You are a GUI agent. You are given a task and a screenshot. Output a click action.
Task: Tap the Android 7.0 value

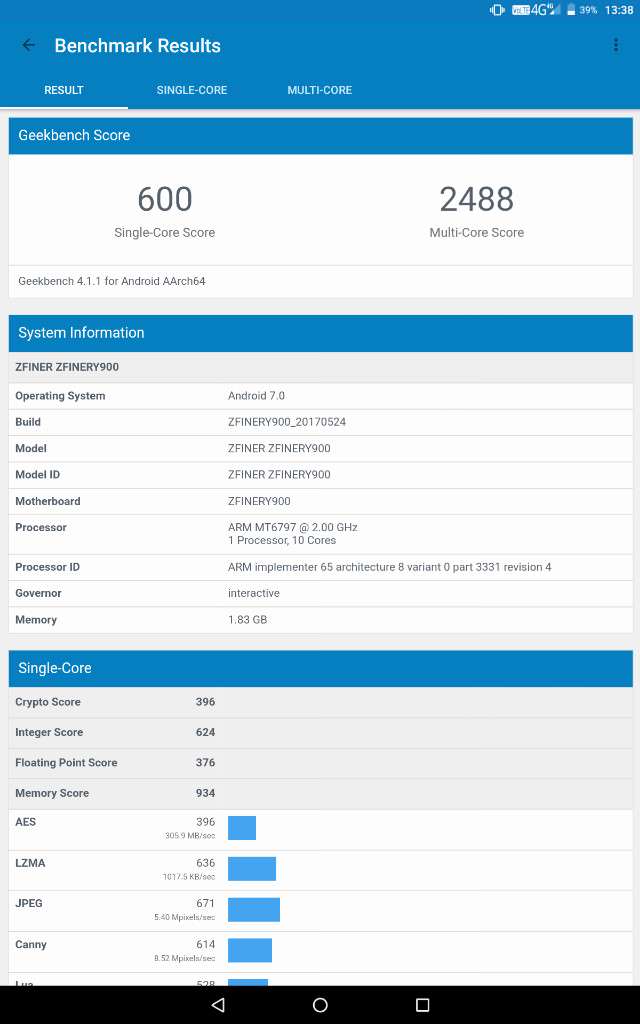pos(257,396)
